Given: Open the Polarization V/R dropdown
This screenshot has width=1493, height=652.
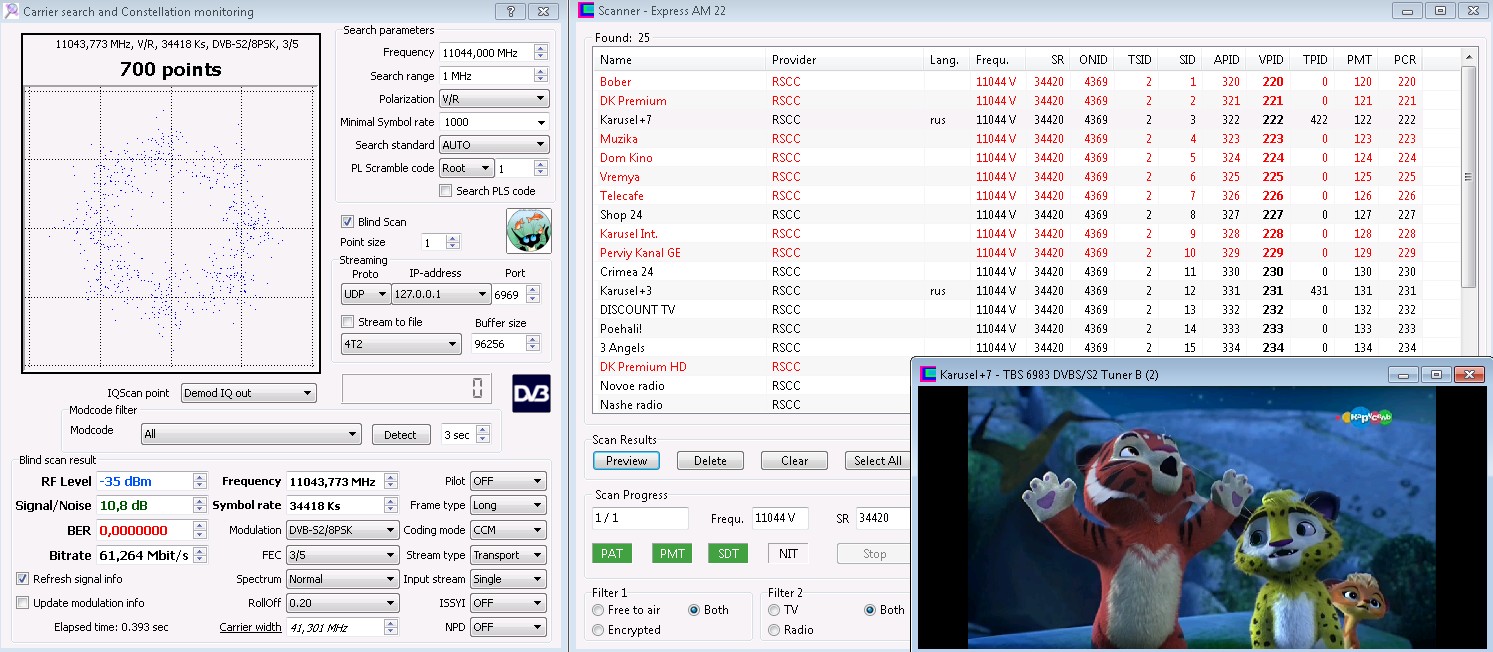Looking at the screenshot, I should coord(494,99).
